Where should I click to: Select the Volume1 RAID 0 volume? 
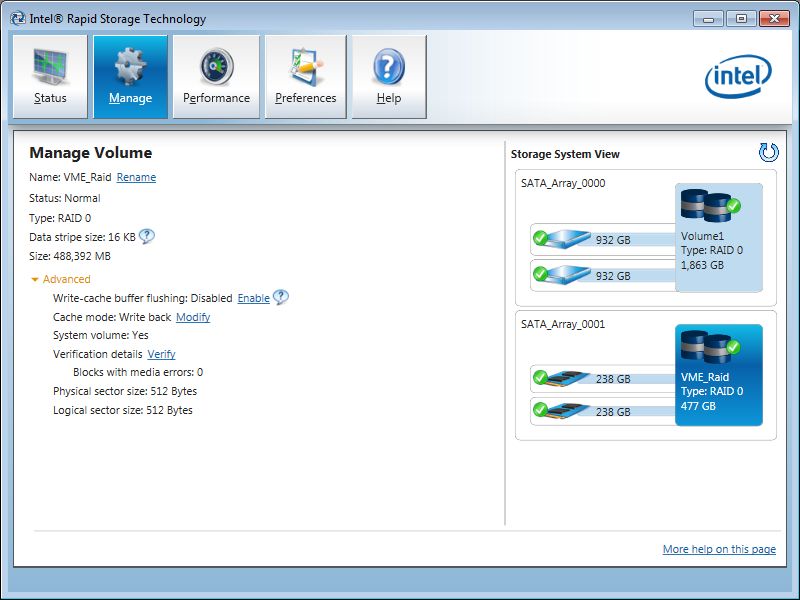719,238
